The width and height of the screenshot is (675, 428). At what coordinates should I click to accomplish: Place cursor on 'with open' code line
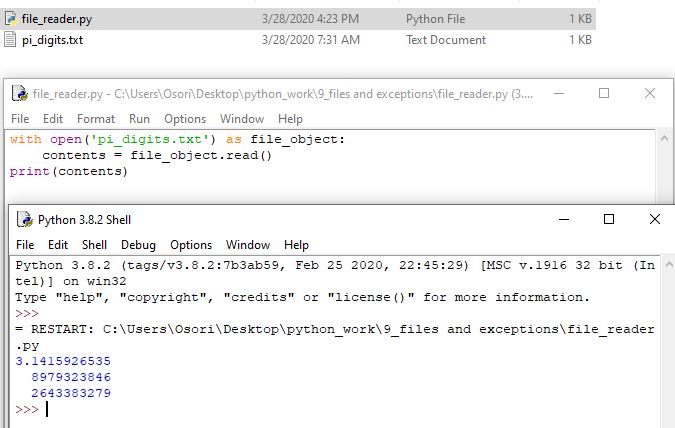(x=177, y=140)
